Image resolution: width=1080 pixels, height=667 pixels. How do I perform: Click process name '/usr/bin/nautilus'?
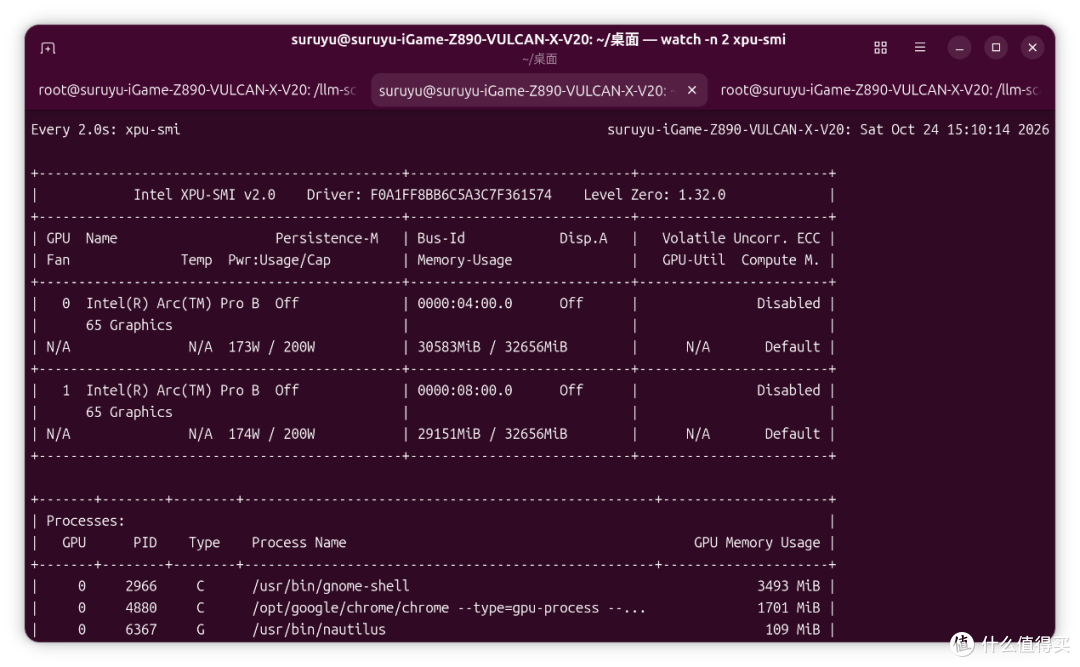(x=319, y=630)
